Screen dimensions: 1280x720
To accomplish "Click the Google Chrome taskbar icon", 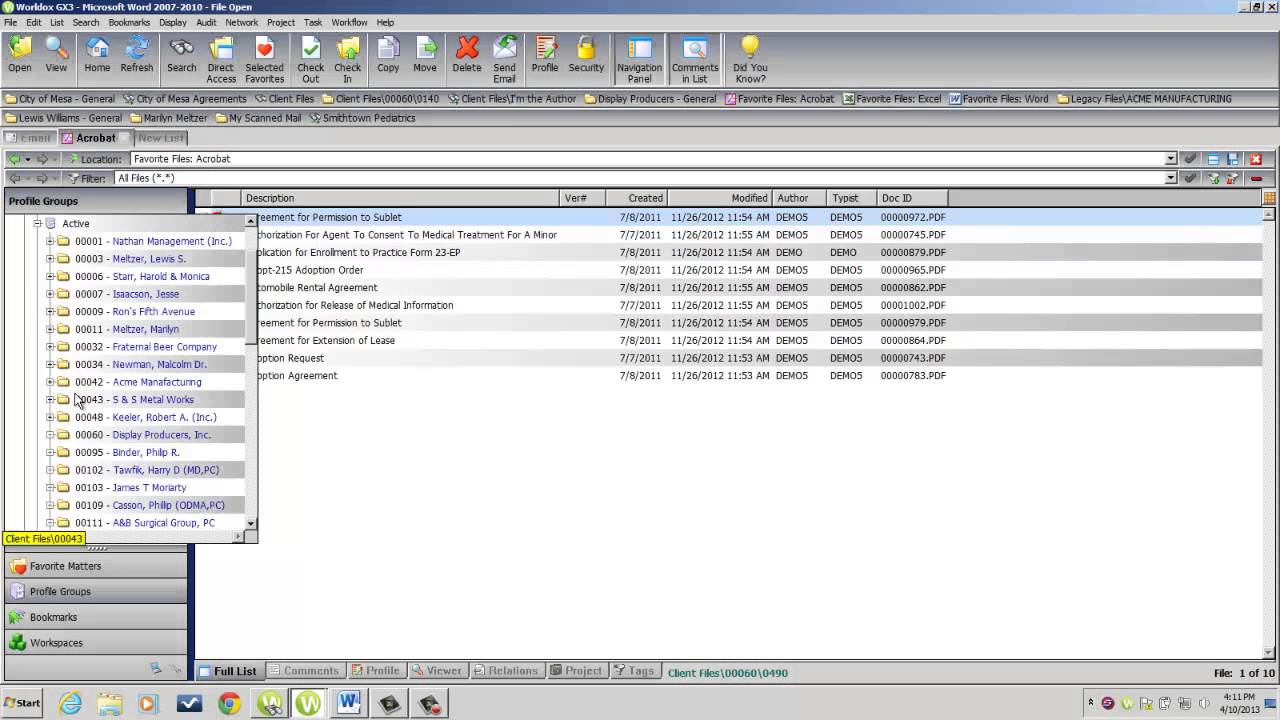I will tap(229, 703).
